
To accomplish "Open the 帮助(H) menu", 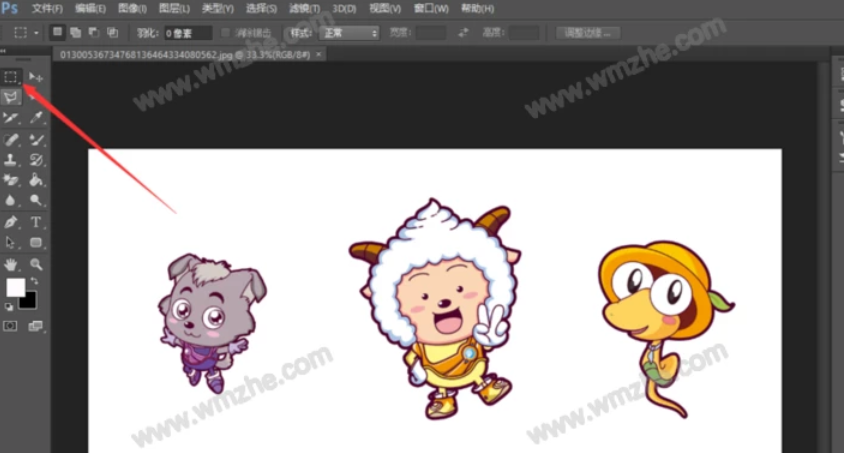I will (477, 9).
